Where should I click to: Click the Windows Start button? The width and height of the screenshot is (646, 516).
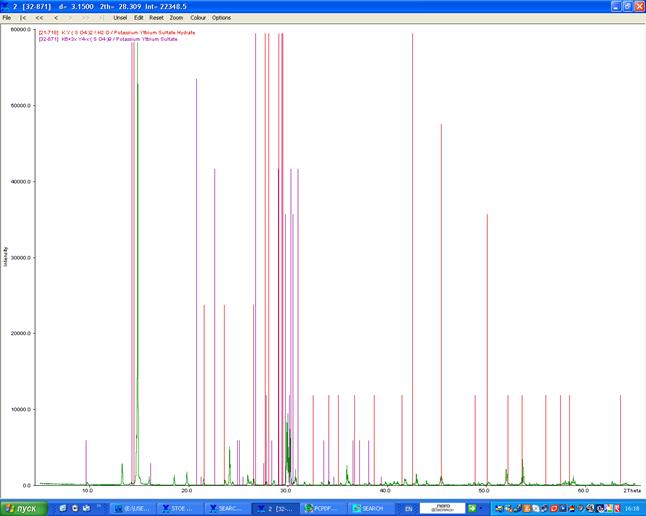[24, 508]
